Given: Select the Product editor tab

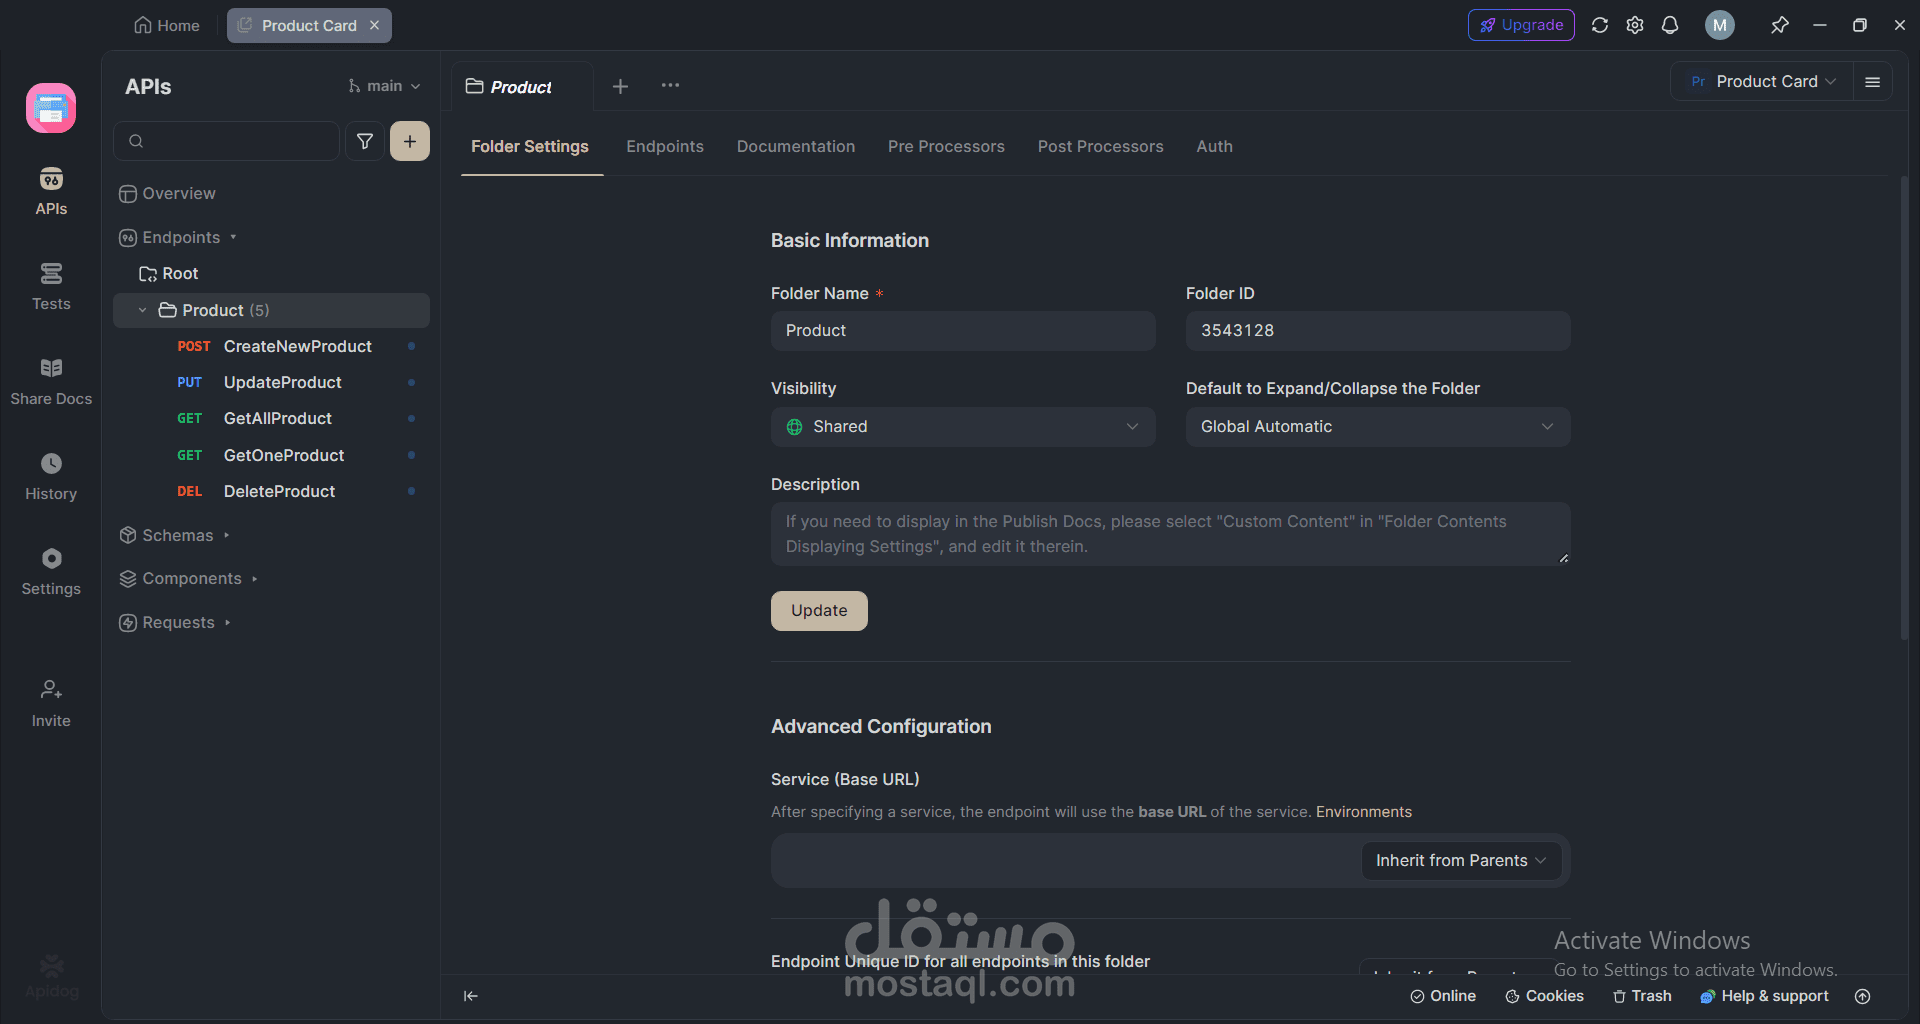Looking at the screenshot, I should 521,87.
